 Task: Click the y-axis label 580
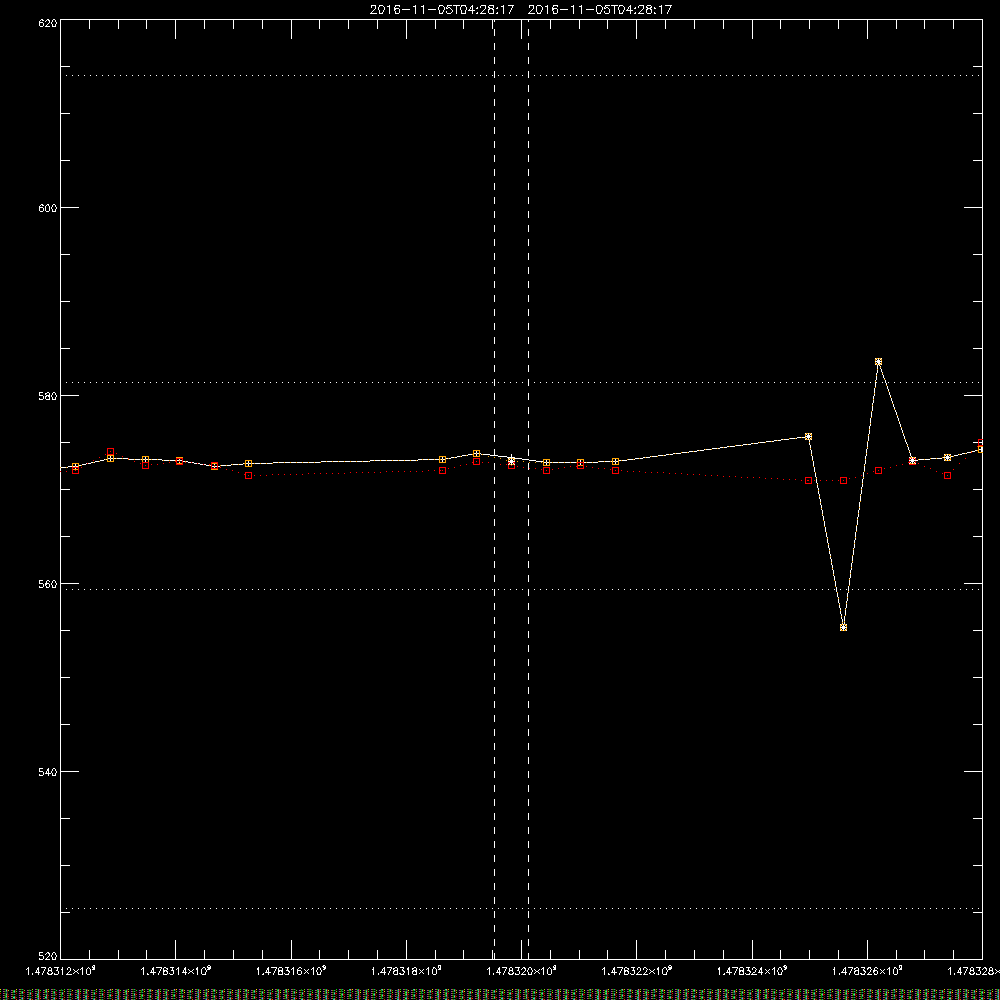coord(48,397)
